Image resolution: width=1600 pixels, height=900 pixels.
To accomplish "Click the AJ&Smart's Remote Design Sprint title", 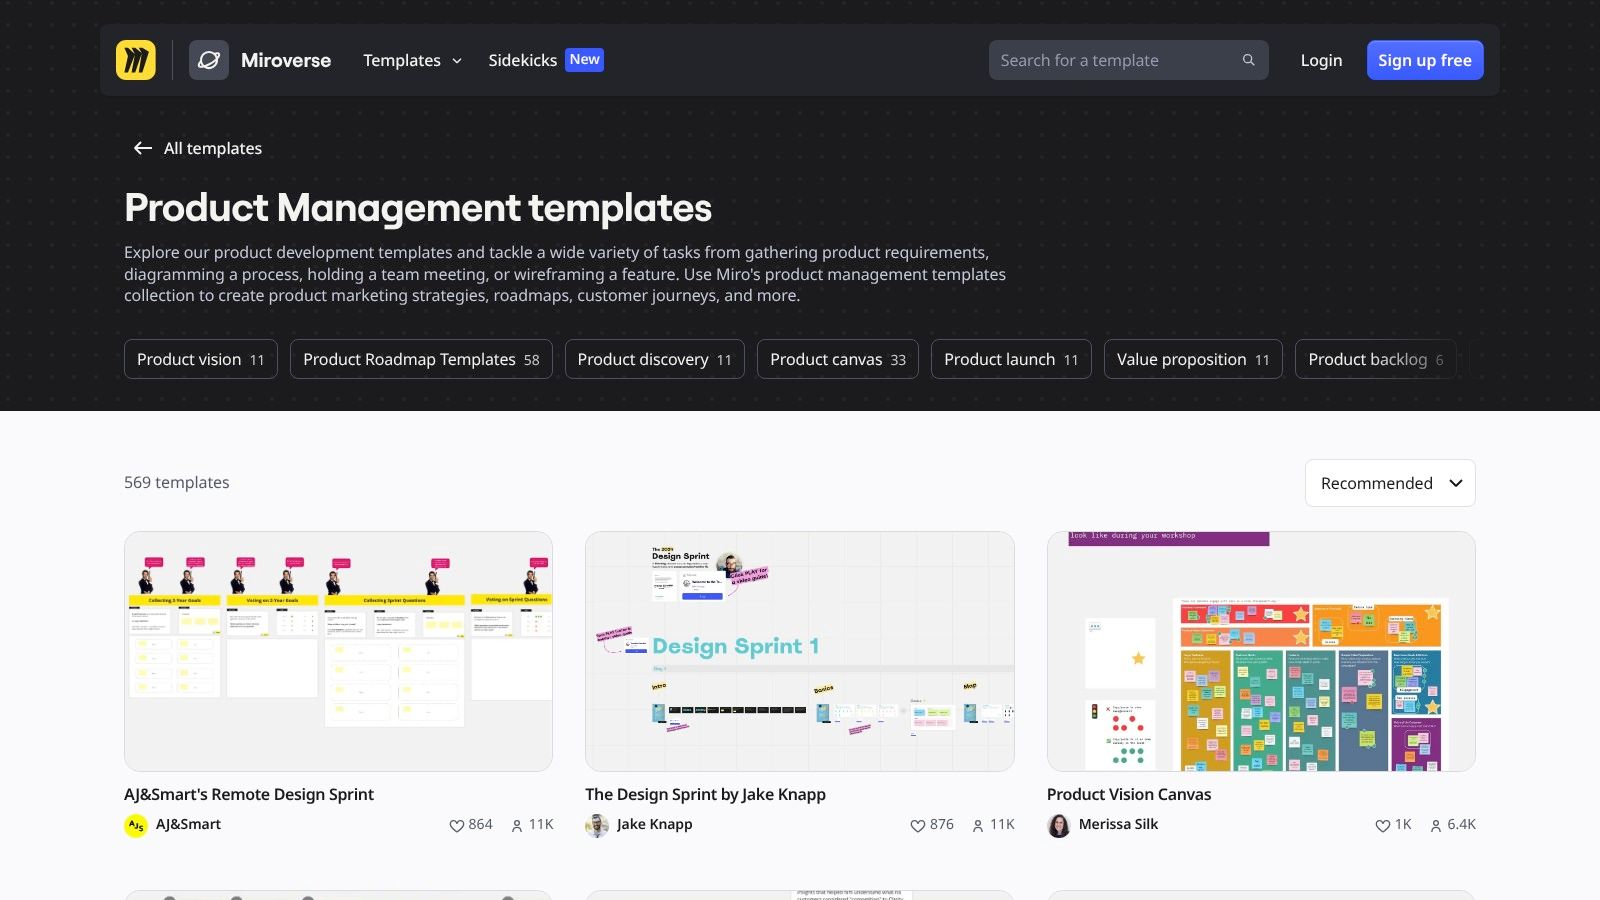I will [249, 794].
